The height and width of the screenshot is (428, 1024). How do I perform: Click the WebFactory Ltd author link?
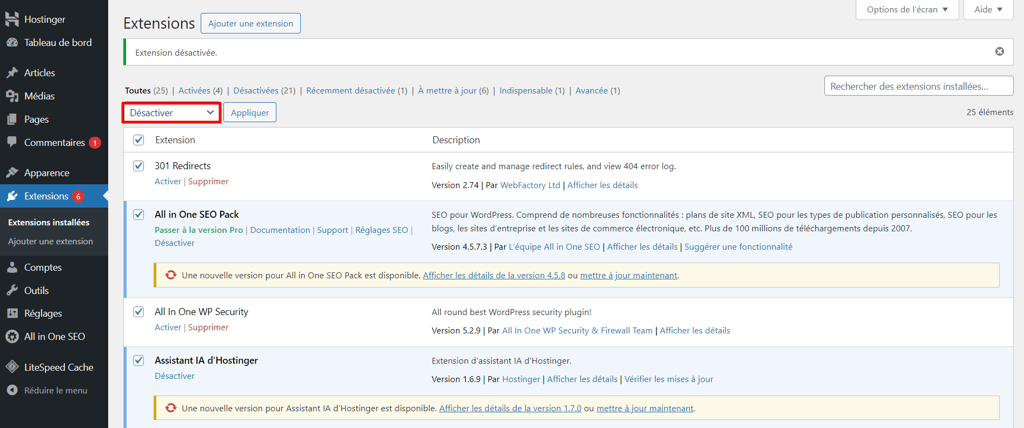point(530,185)
